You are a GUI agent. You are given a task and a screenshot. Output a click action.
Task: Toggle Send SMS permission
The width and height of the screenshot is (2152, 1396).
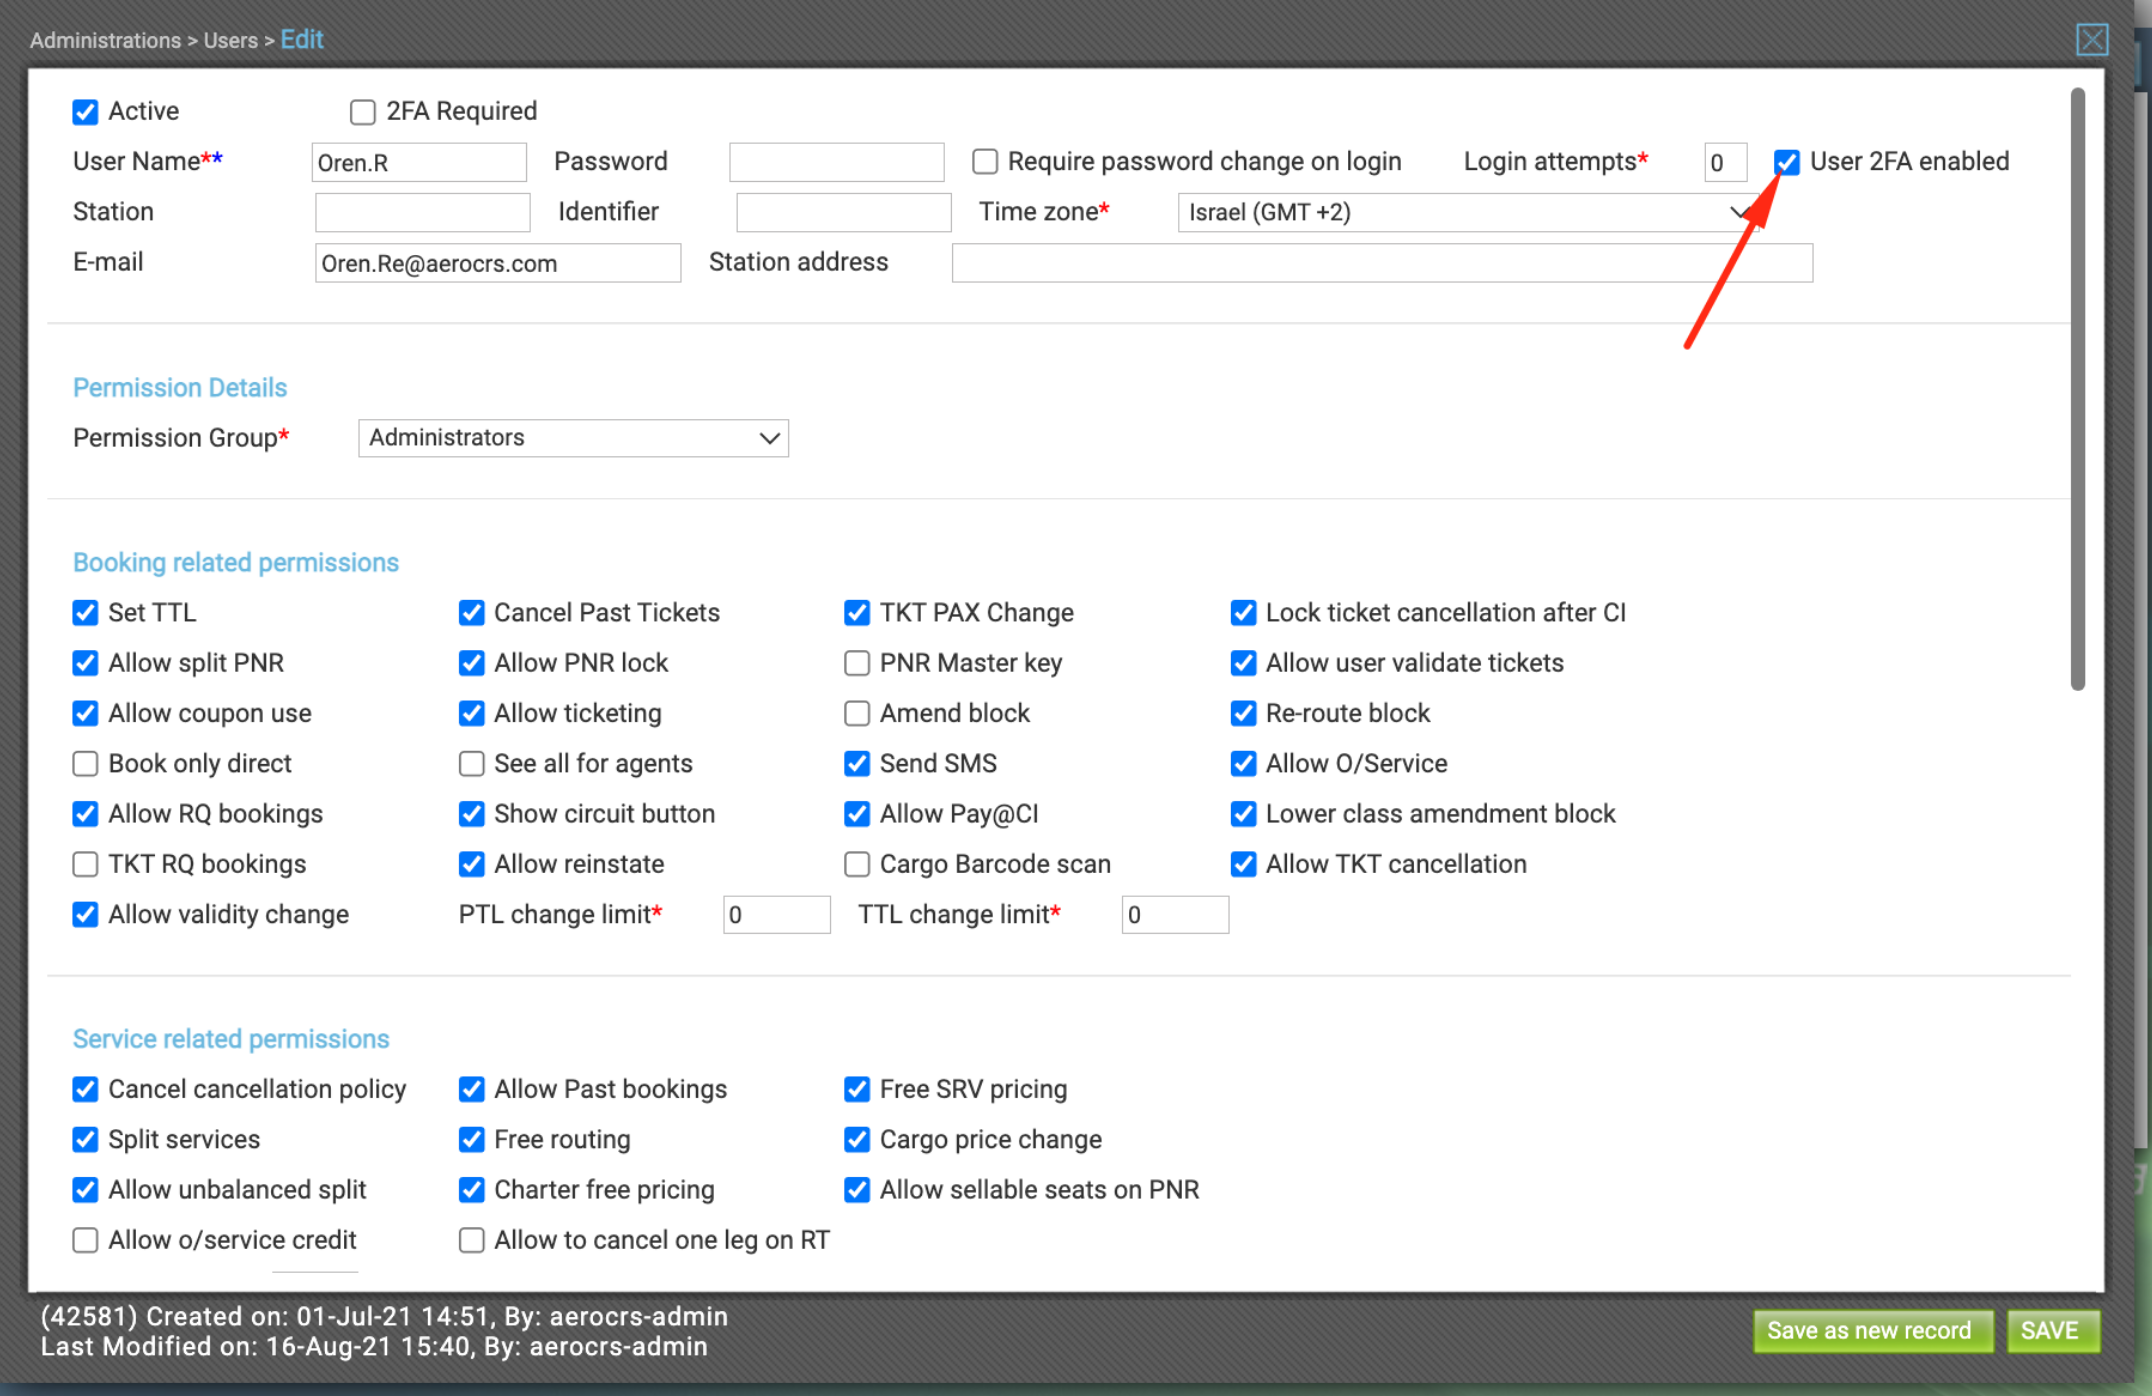(x=857, y=764)
